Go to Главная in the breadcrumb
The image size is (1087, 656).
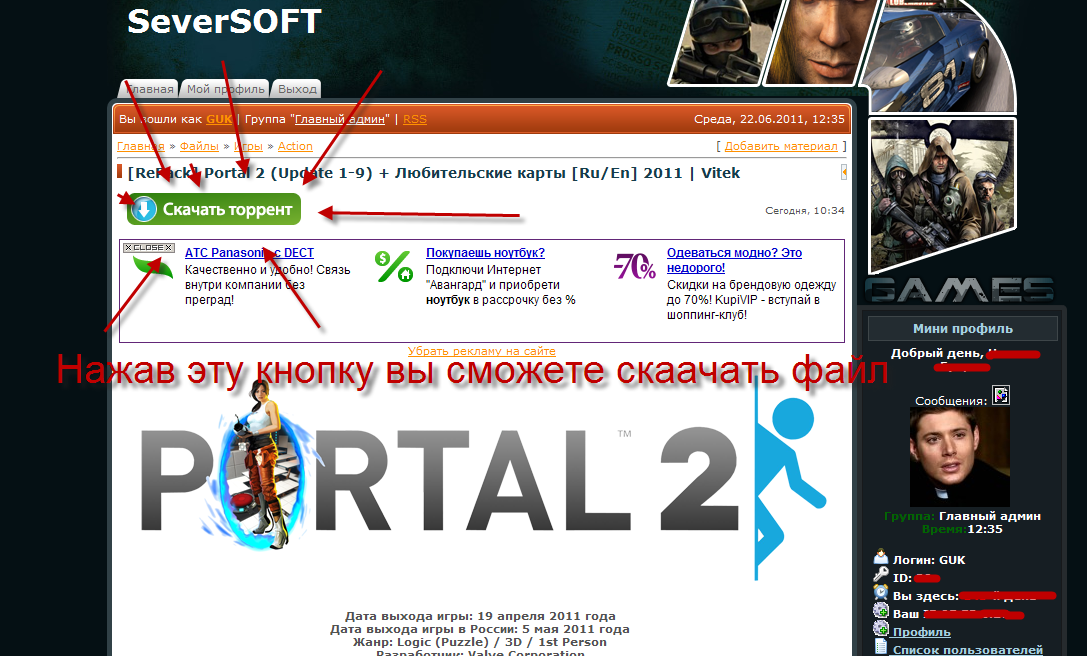pyautogui.click(x=141, y=146)
